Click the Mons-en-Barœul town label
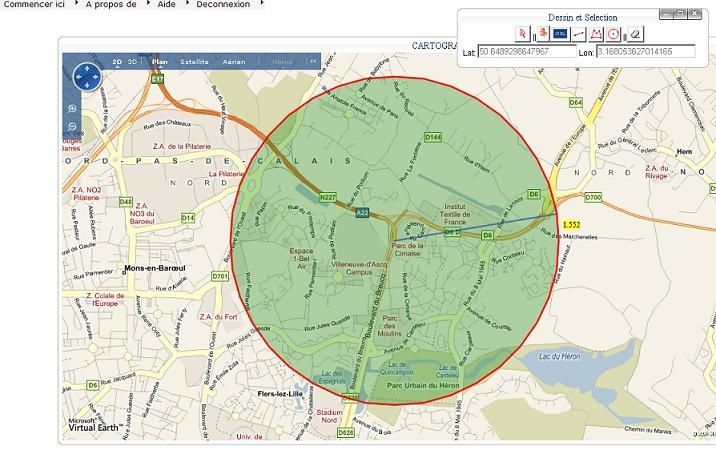Viewport: 716px width, 450px height. (x=155, y=268)
